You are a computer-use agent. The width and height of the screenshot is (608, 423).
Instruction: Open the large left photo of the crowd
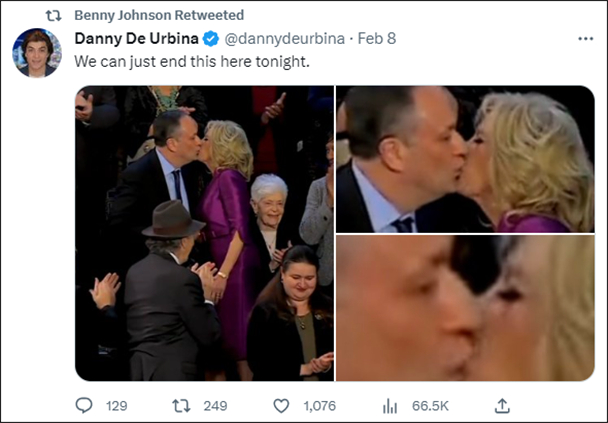point(204,233)
